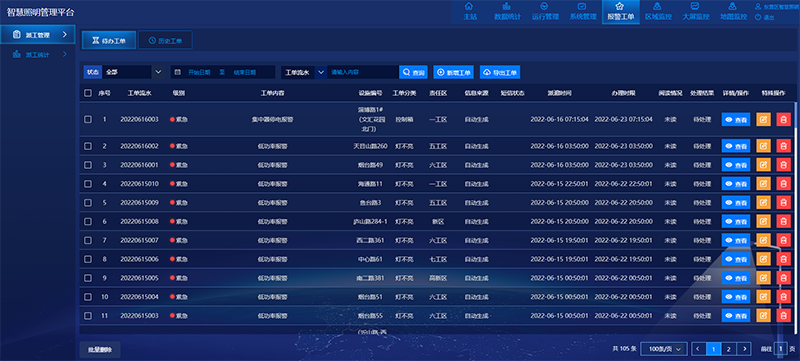Open the 大屏监控 top menu
This screenshot has height=361, width=800.
(695, 11)
